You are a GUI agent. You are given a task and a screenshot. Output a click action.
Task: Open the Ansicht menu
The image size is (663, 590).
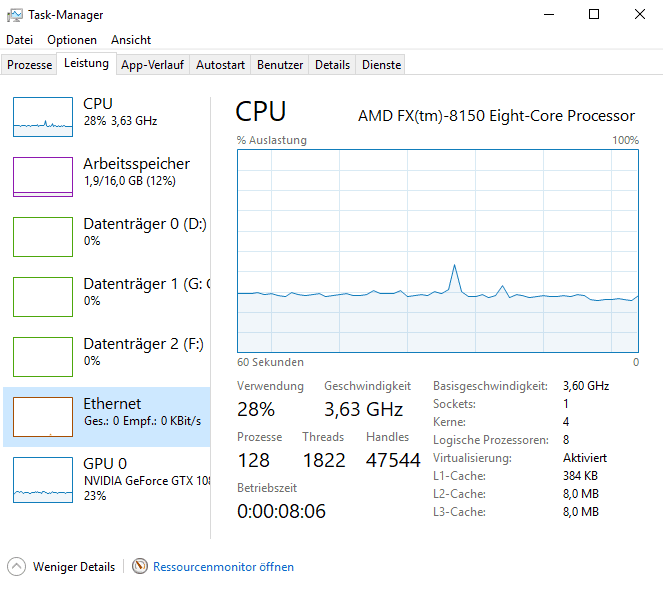tap(131, 40)
